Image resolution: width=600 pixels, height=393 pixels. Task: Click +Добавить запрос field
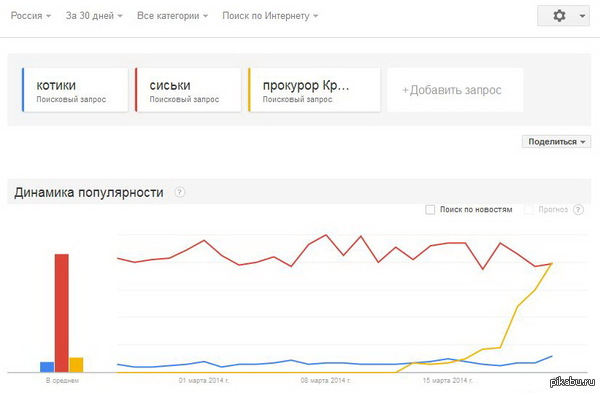tap(455, 90)
